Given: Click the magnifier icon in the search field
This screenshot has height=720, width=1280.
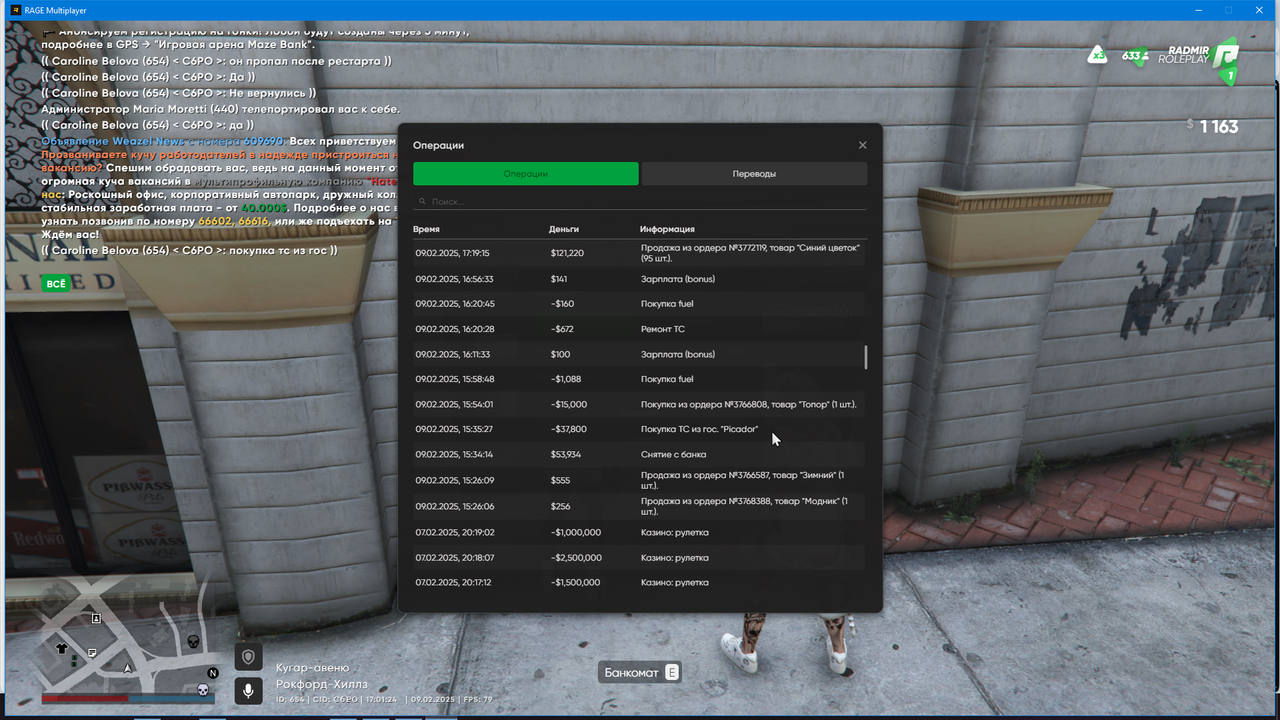Looking at the screenshot, I should click(x=423, y=202).
